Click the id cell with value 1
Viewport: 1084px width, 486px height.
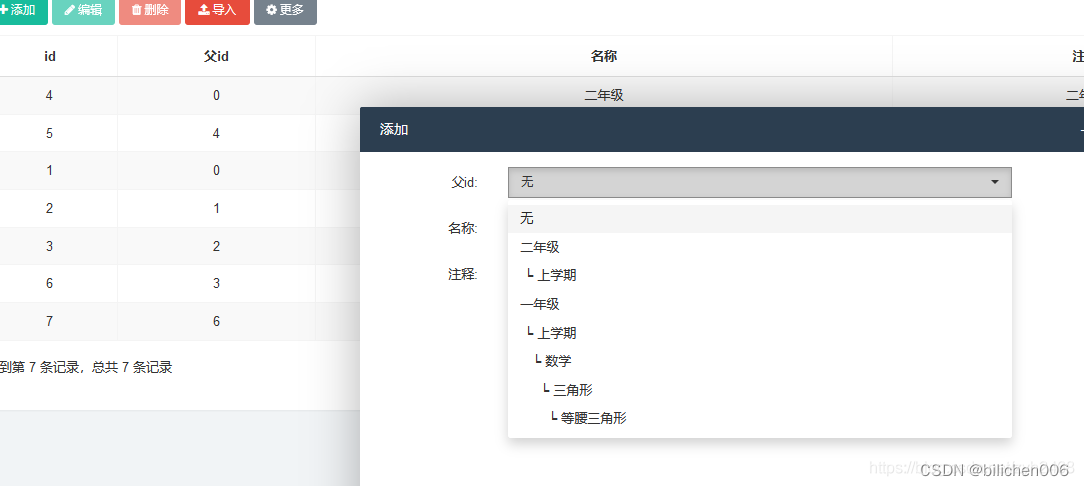tap(49, 170)
